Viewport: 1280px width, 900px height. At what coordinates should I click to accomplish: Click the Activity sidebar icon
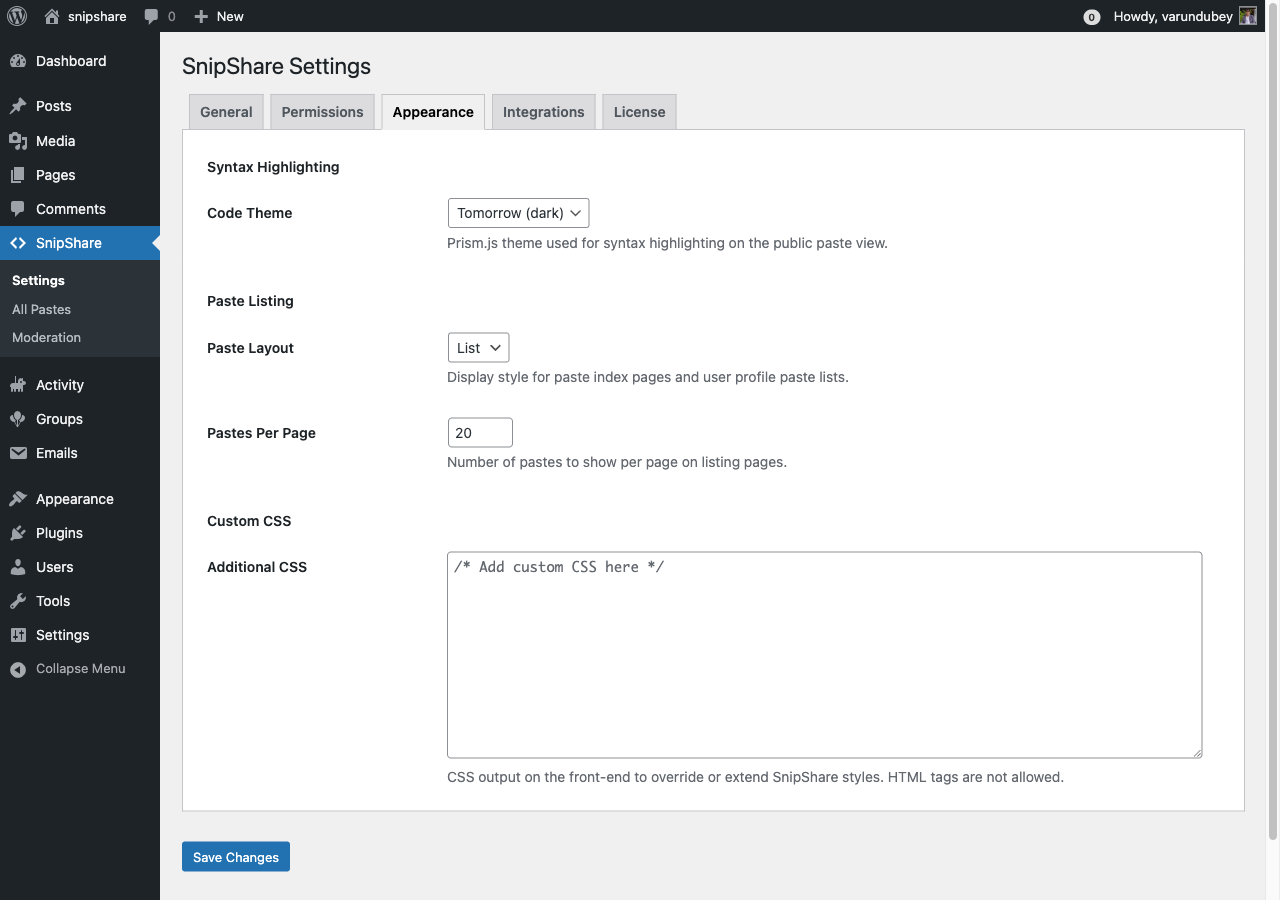(20, 384)
